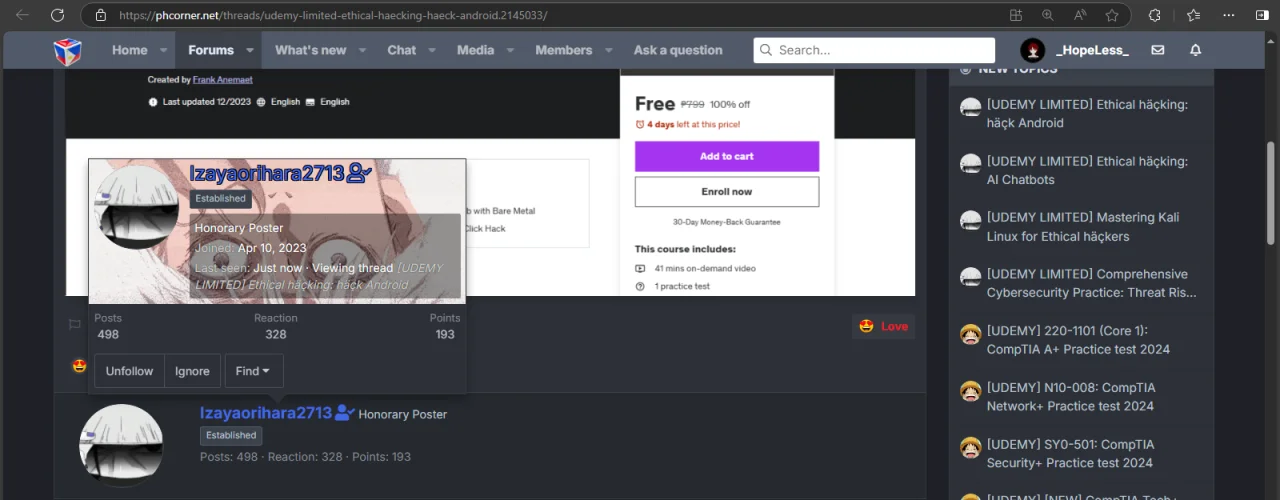Image resolution: width=1280 pixels, height=500 pixels.
Task: Open topic 'Mastering Kali Linux for Ethical häçkers'
Action: click(x=1083, y=227)
